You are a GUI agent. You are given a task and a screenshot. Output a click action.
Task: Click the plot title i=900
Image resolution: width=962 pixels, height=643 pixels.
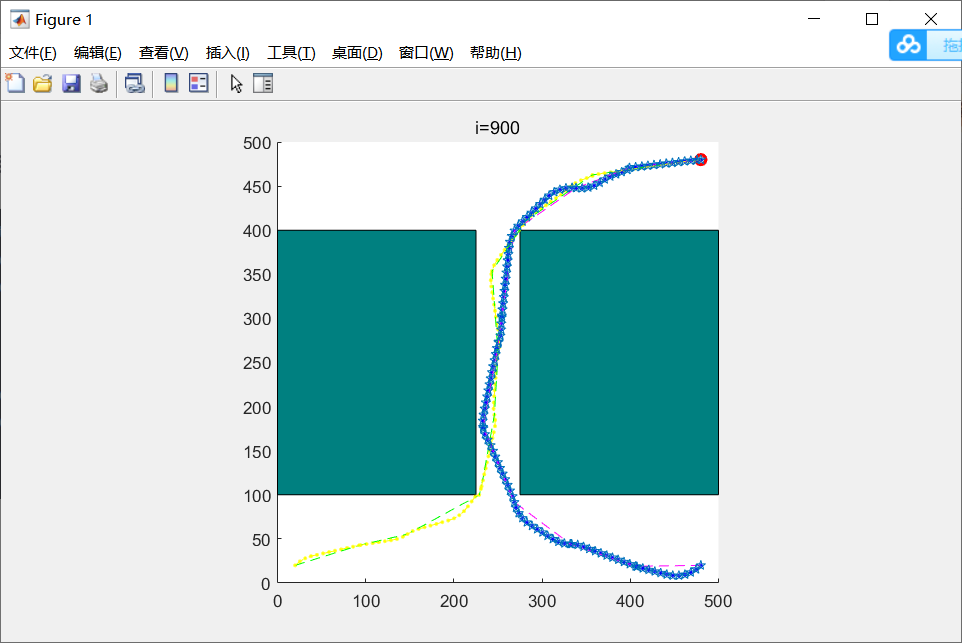[497, 128]
